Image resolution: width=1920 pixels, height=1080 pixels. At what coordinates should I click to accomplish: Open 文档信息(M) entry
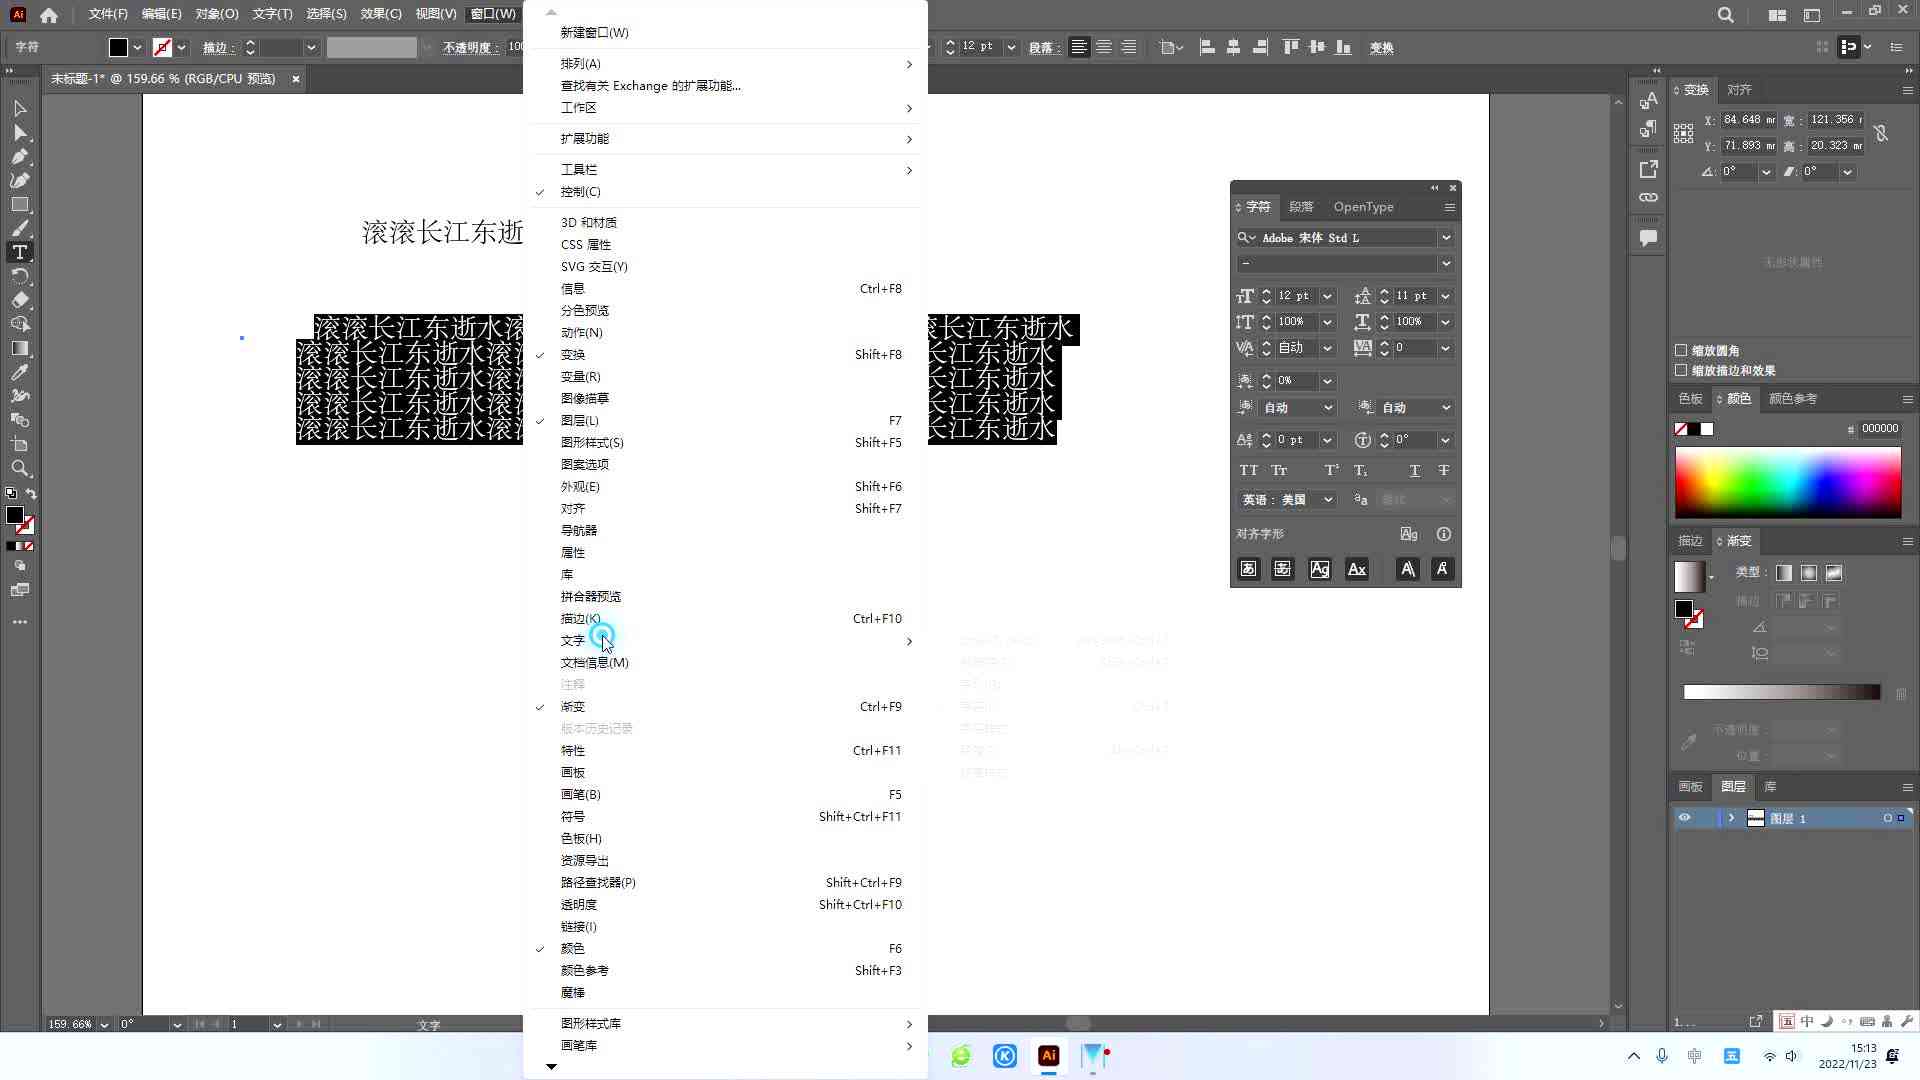pyautogui.click(x=726, y=663)
